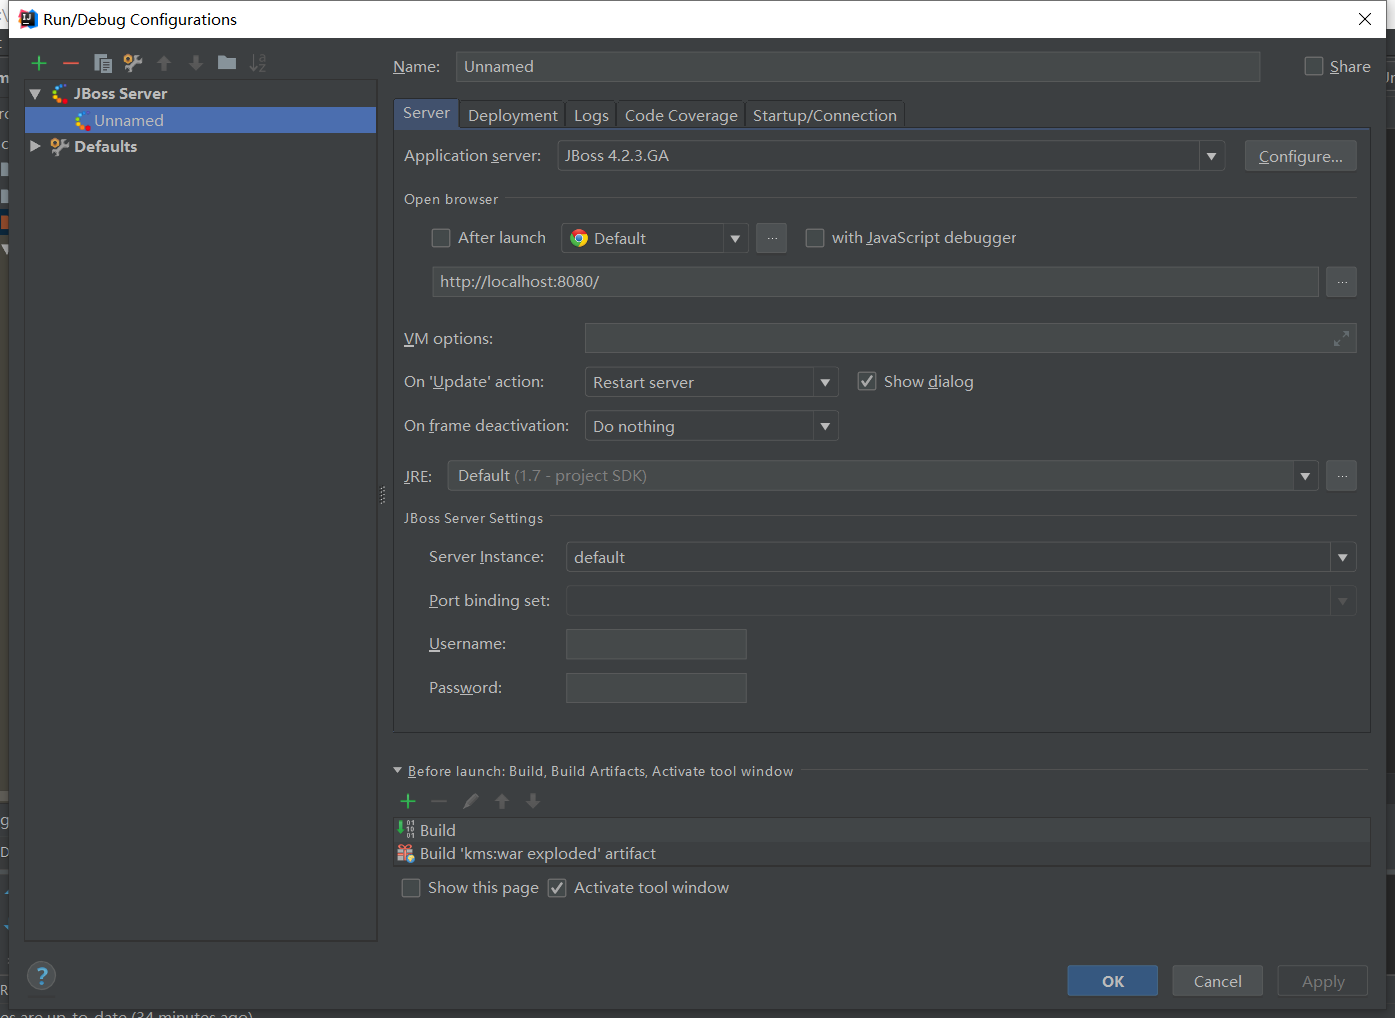Screen dimensions: 1395x1018
Task: Move before-launch task up
Action: [x=502, y=801]
